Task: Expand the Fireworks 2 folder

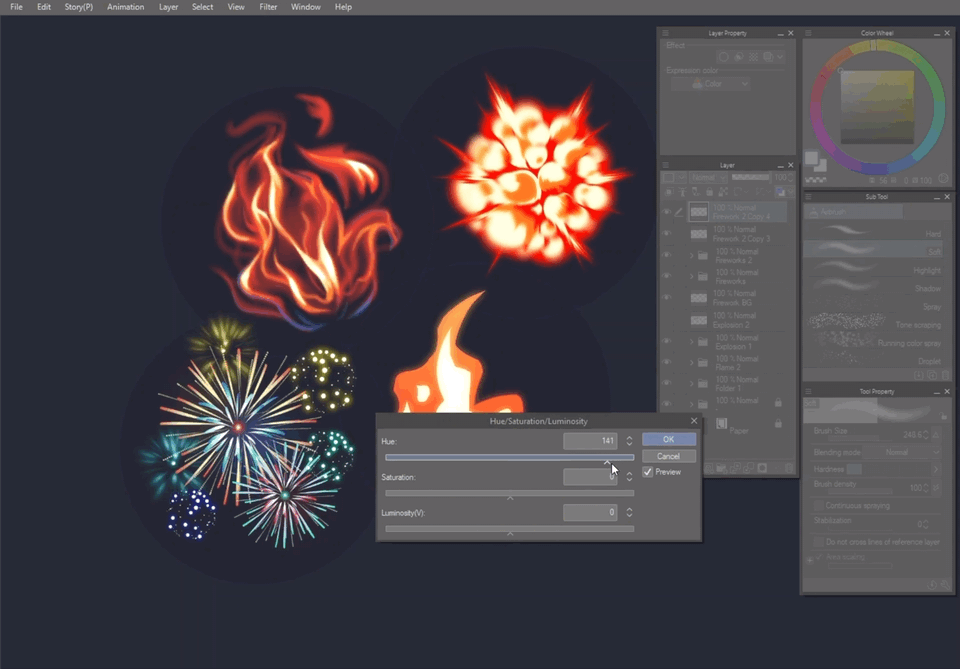Action: [692, 255]
